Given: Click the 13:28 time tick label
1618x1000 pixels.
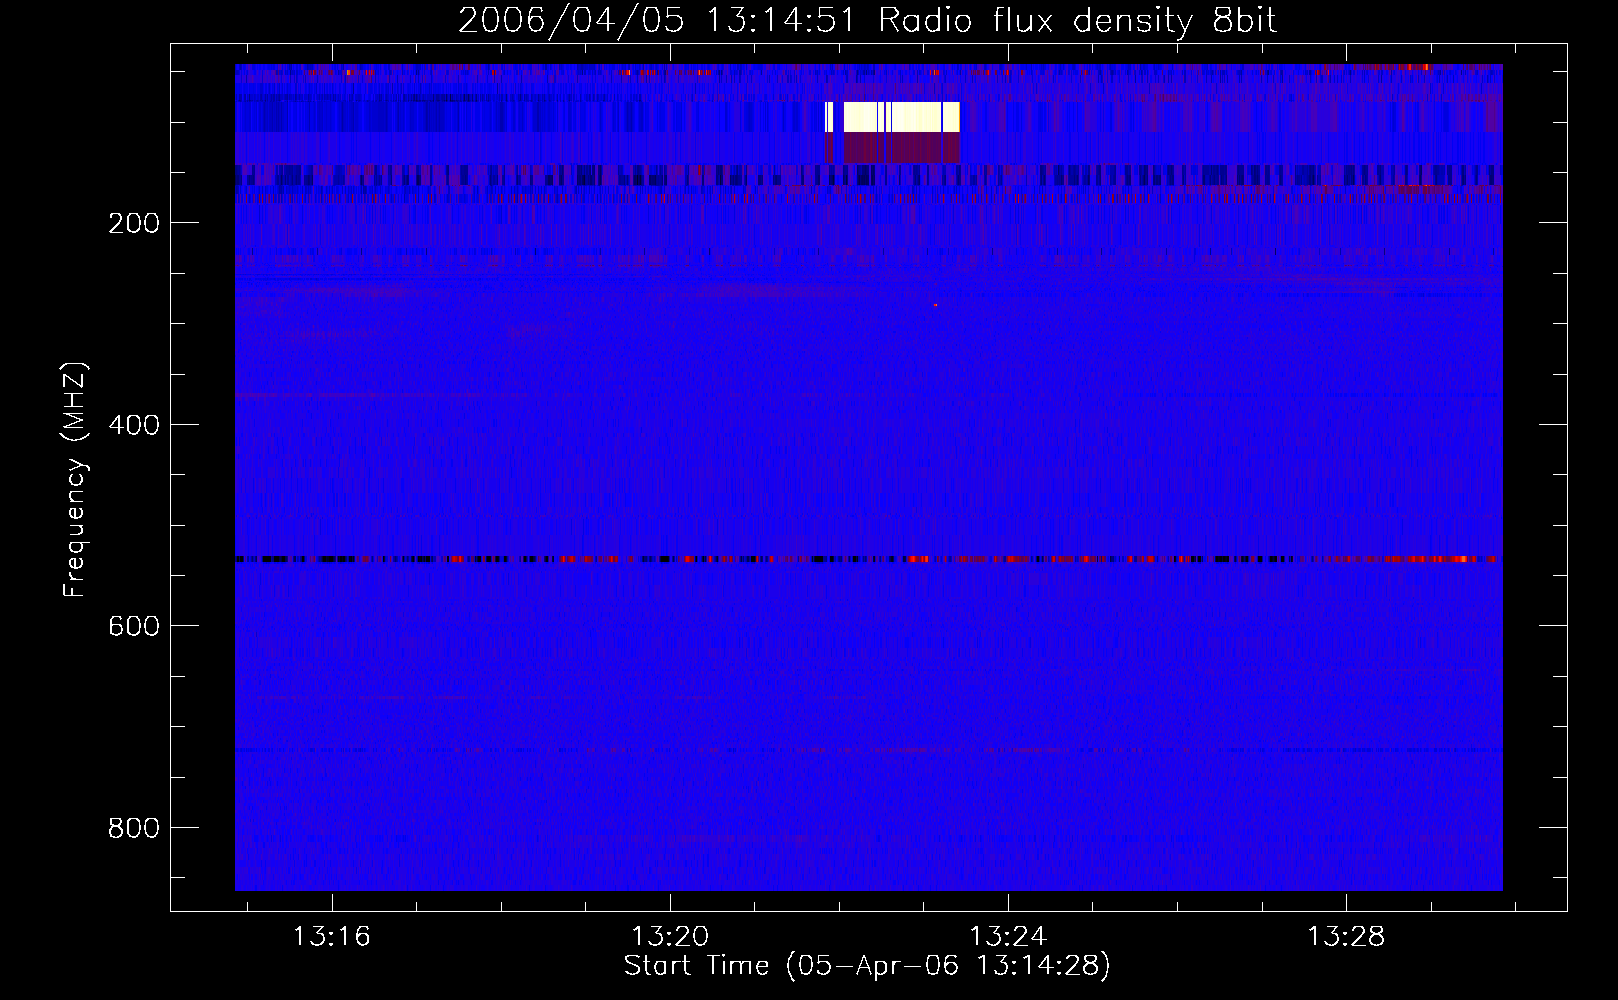Looking at the screenshot, I should click(x=1346, y=936).
